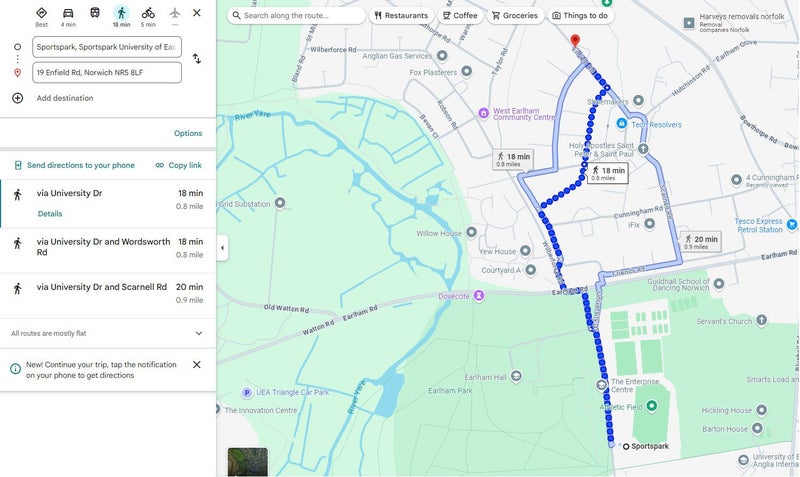Select the Driving travel mode icon
Screen dimensions: 800x477
click(68, 14)
